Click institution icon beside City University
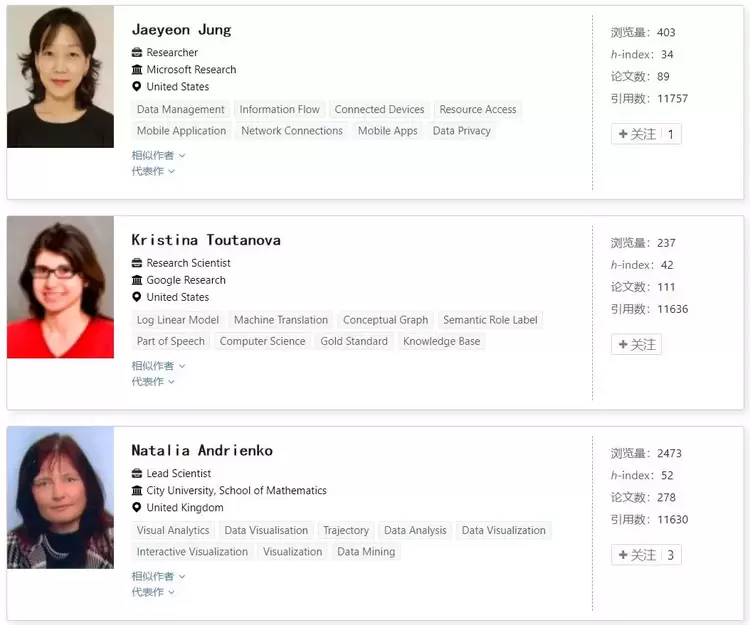Viewport: 750px width, 625px height. pyautogui.click(x=137, y=491)
